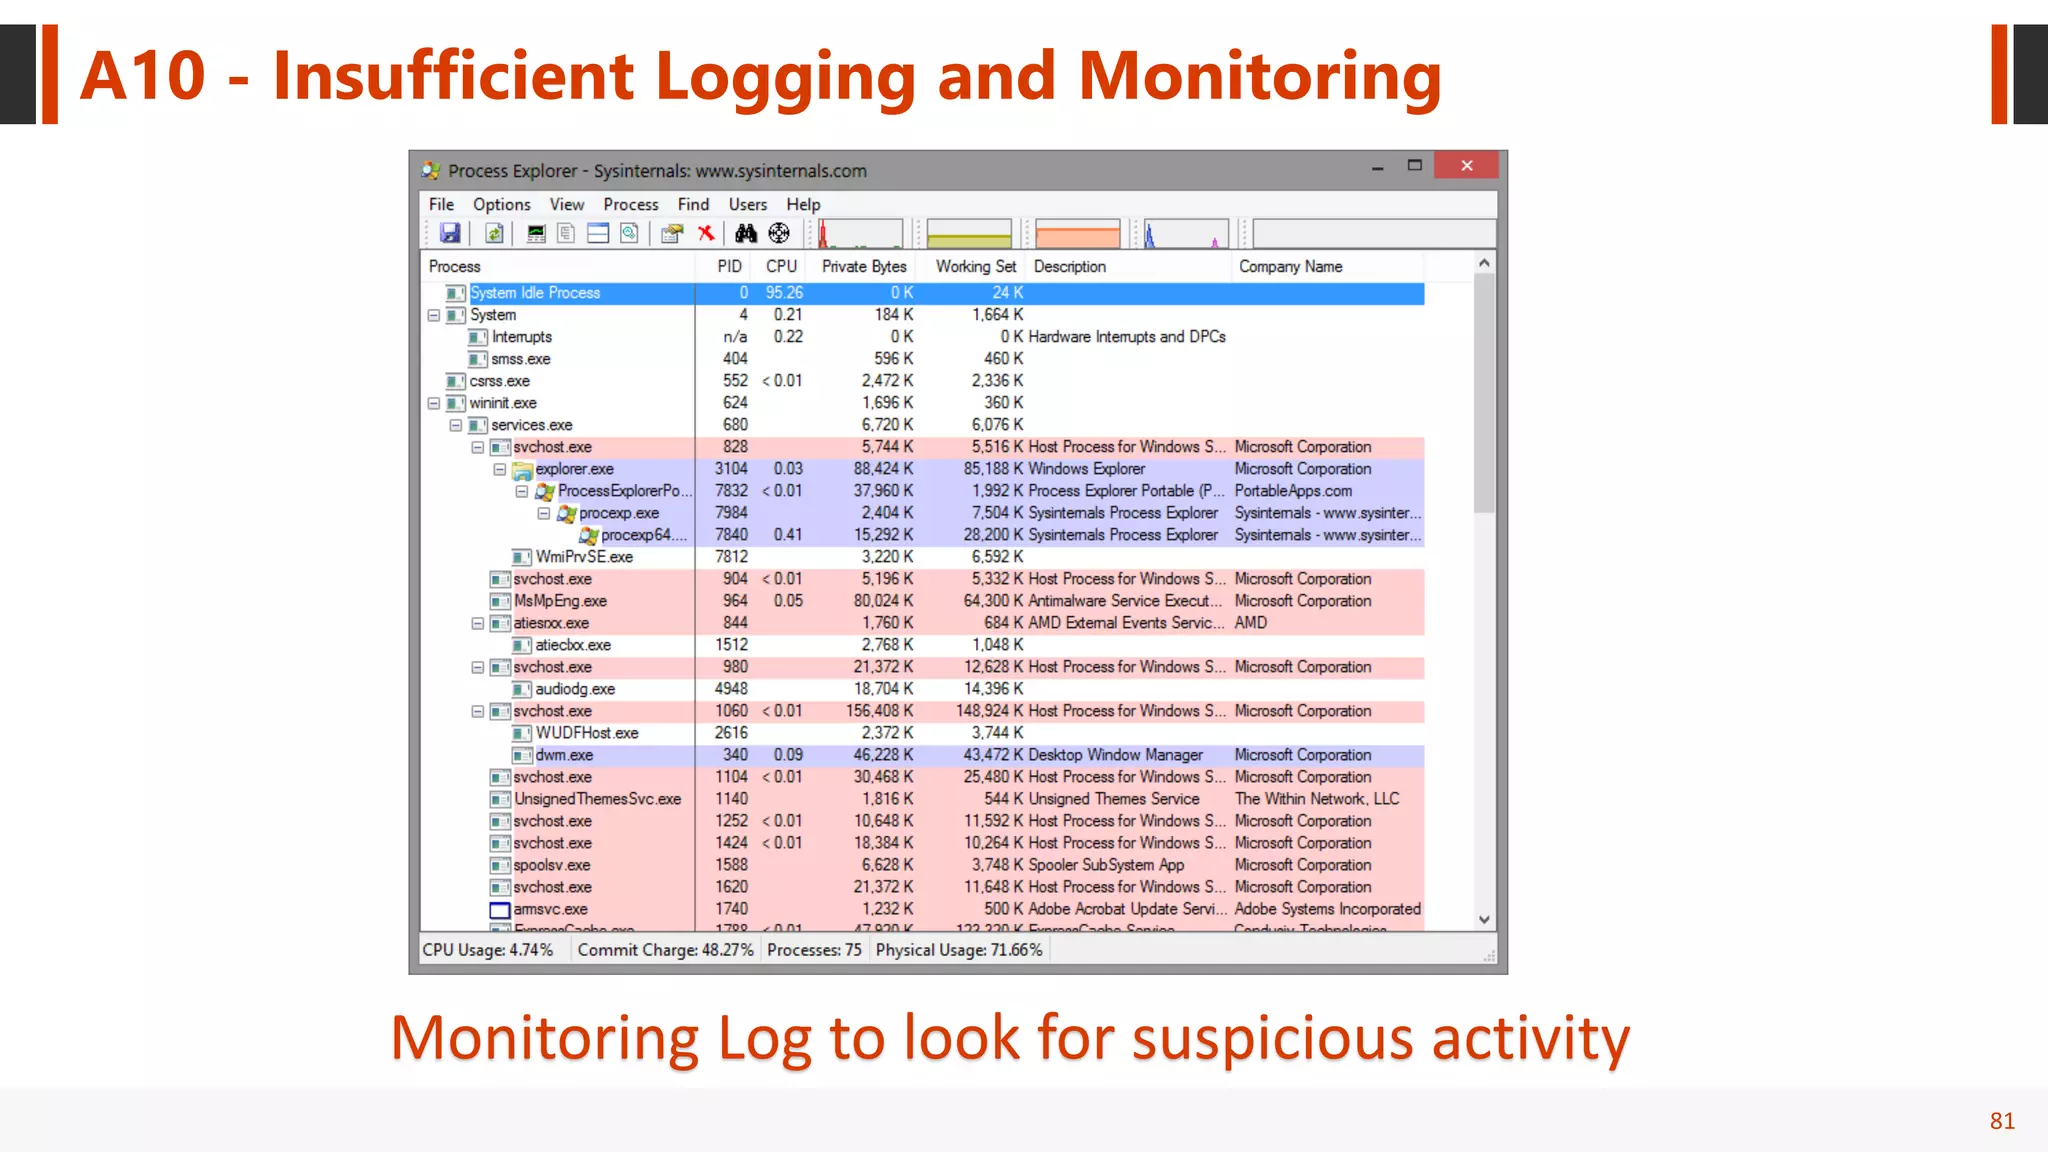Screen dimensions: 2048x1152
Task: Click the red X Kill Process icon
Action: pyautogui.click(x=706, y=233)
